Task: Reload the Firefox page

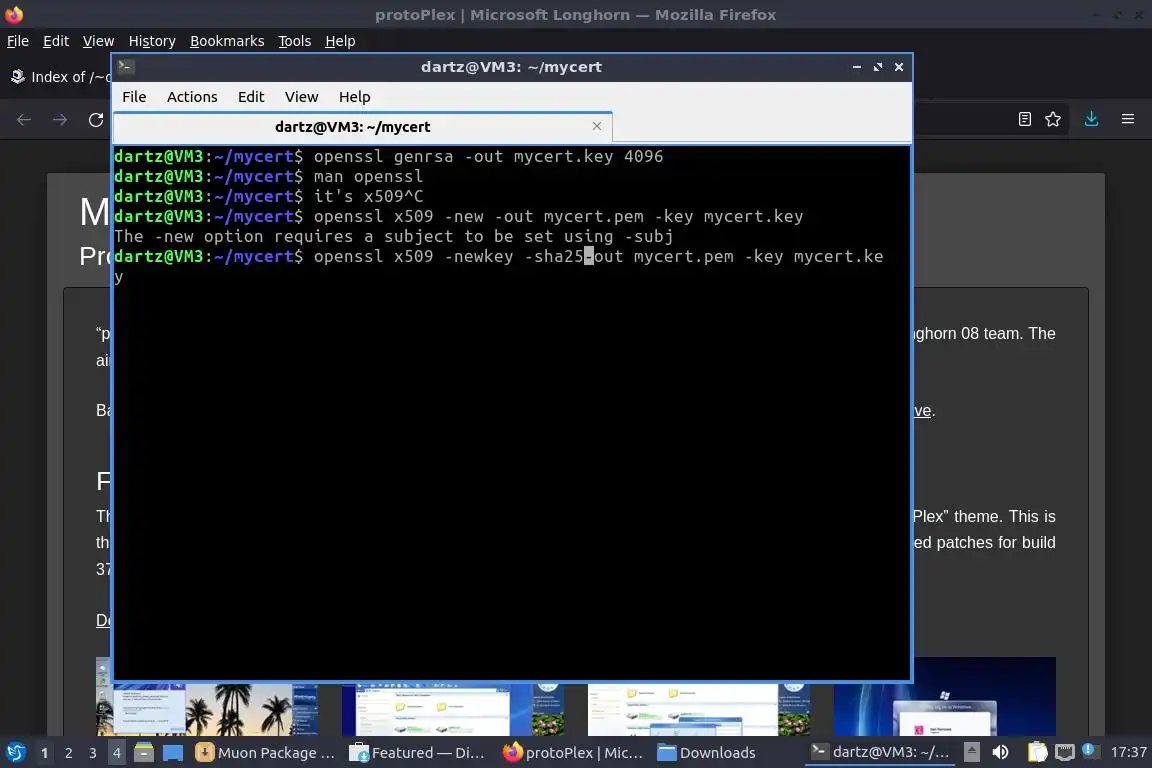Action: click(x=96, y=120)
